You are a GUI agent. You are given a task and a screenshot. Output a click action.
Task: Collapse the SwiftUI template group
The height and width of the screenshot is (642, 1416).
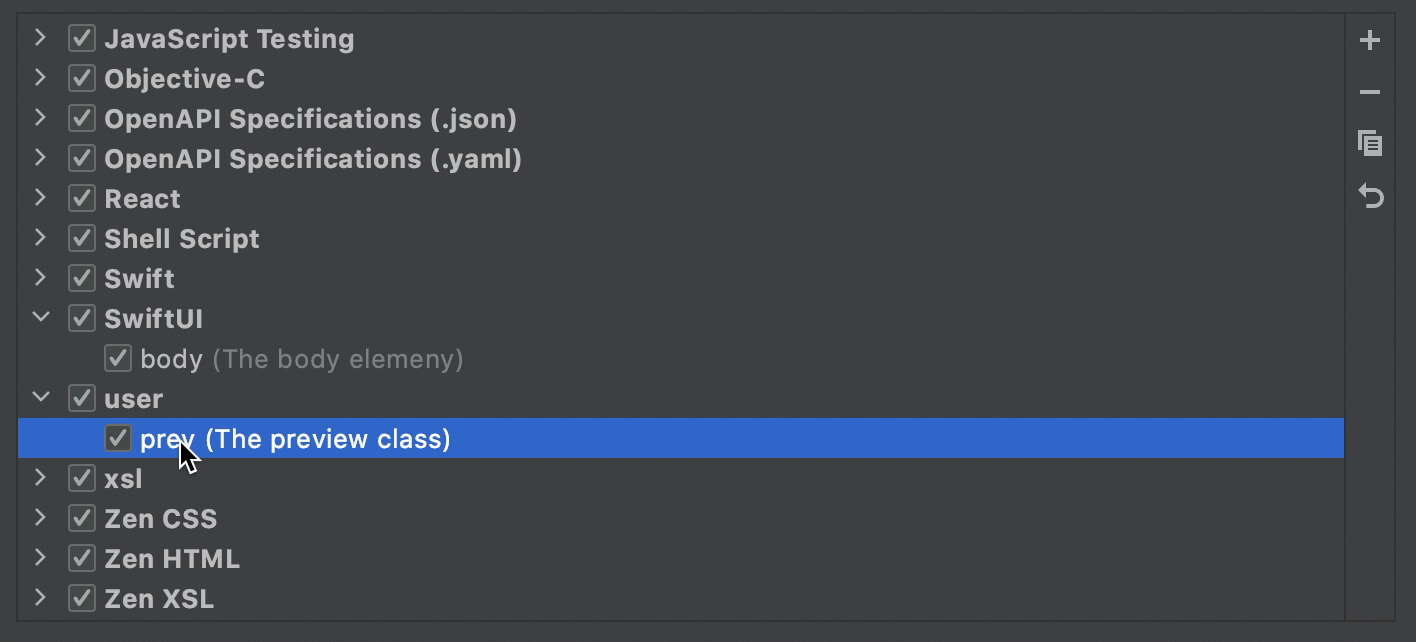pos(40,318)
